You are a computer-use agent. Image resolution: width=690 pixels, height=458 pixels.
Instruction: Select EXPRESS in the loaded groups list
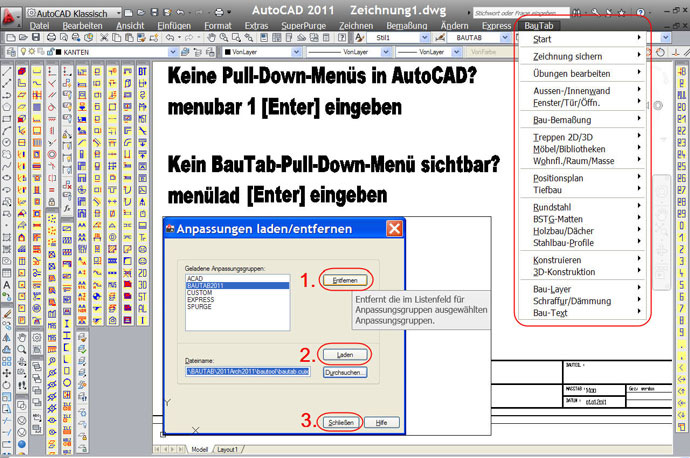237,300
